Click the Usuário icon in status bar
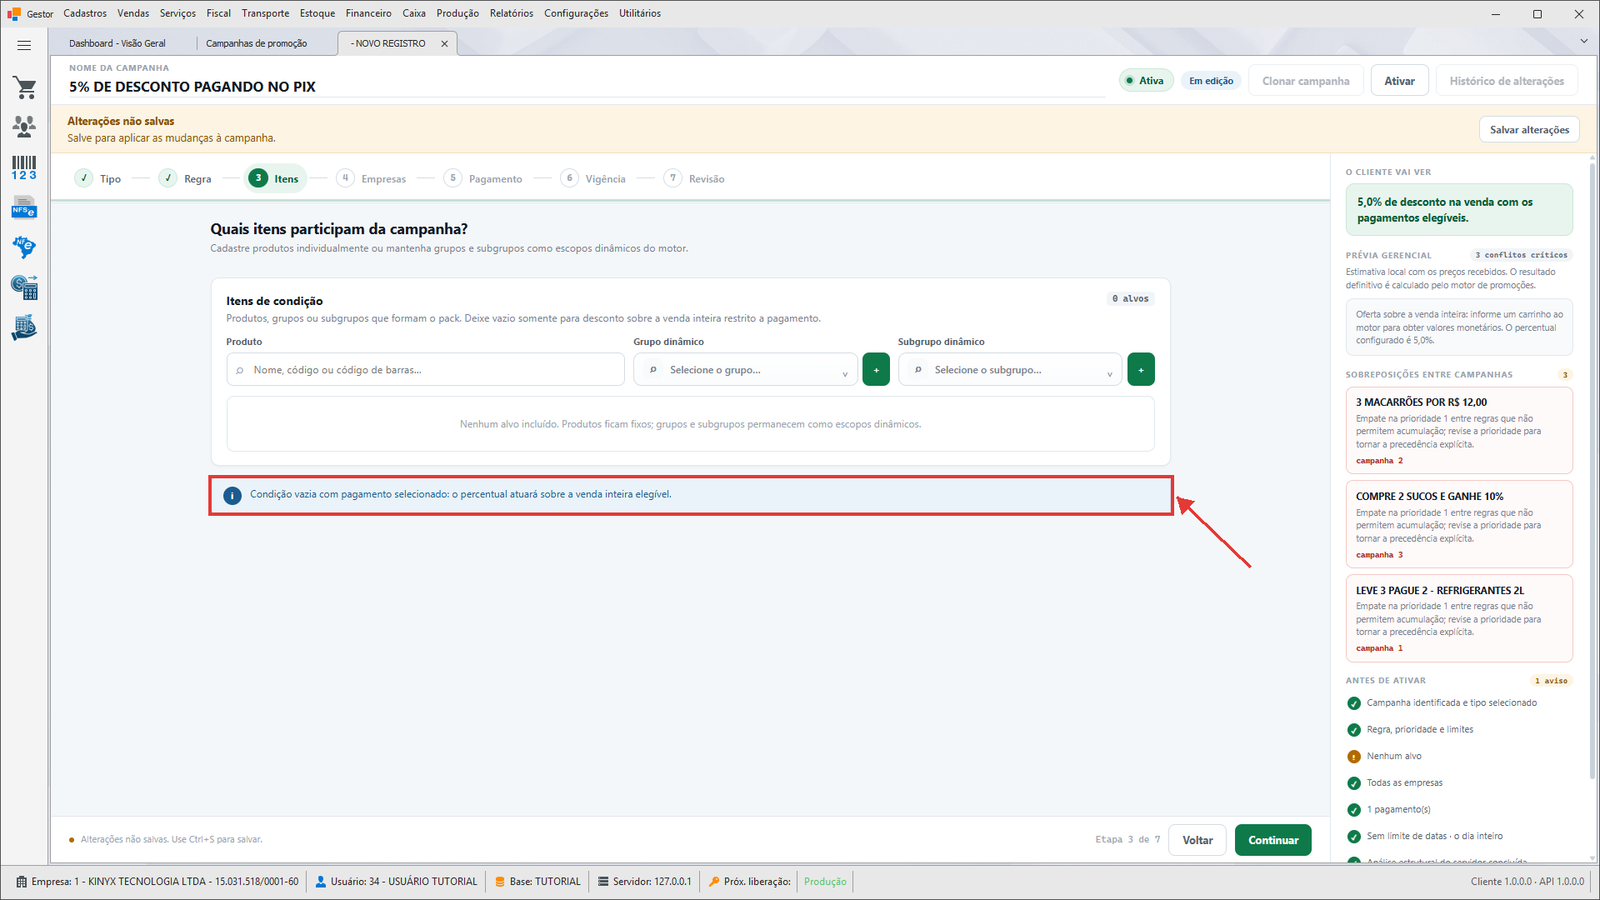This screenshot has height=900, width=1600. tap(321, 882)
